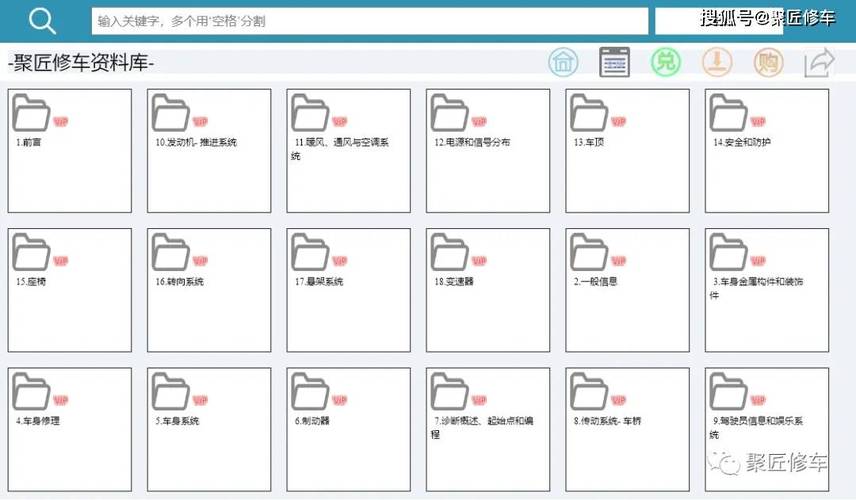Select the 1.前窗 label
Screen dimensions: 856x500
pos(28,142)
